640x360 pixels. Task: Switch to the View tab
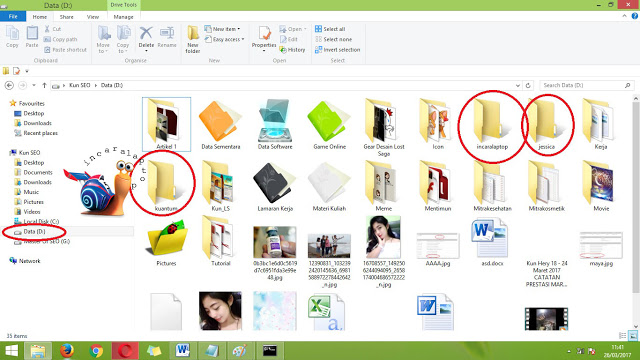[93, 17]
